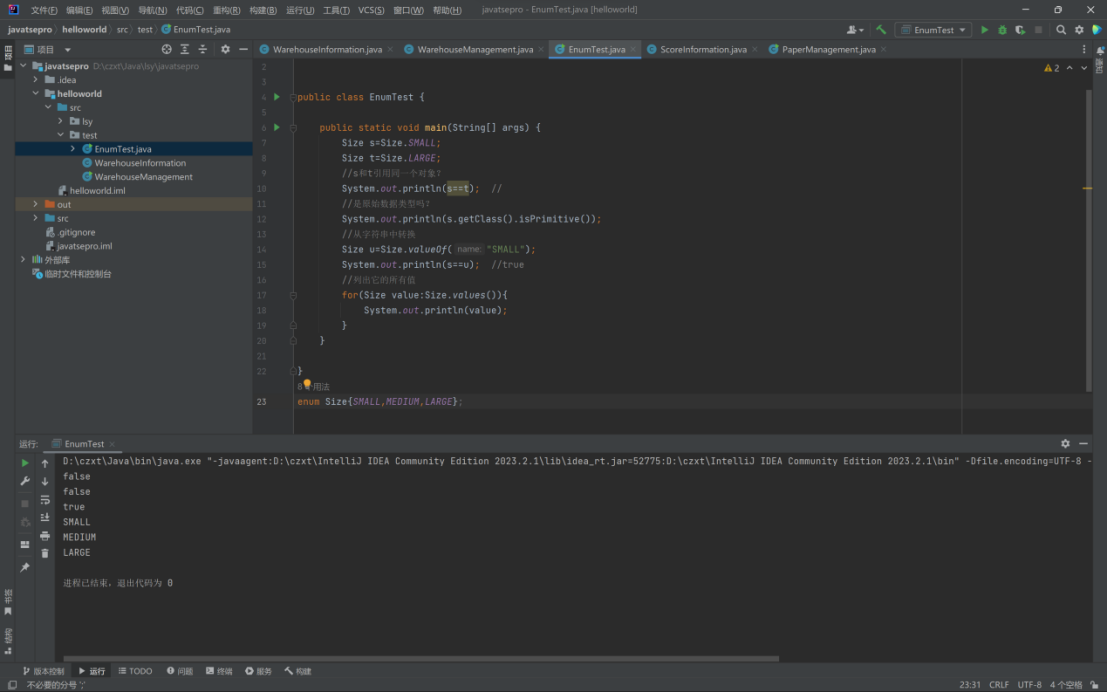Click the Build project hammer icon
This screenshot has height=692, width=1108.
point(881,30)
